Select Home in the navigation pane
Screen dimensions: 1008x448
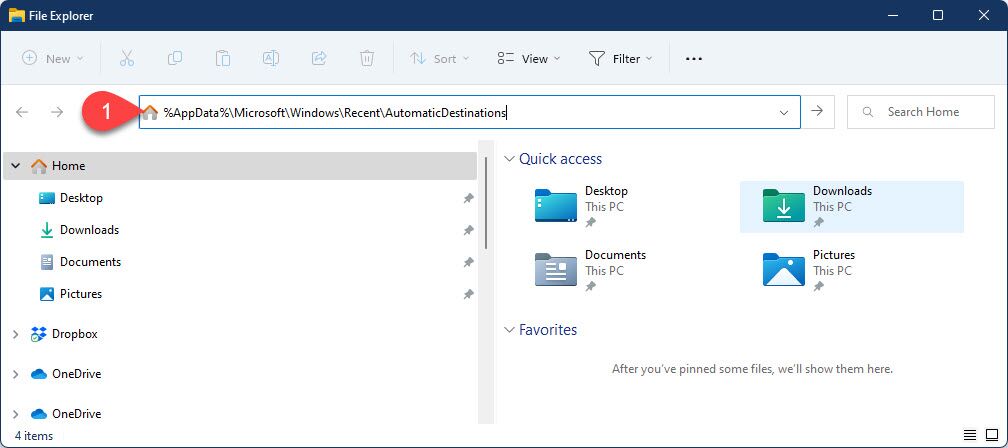[x=240, y=166]
